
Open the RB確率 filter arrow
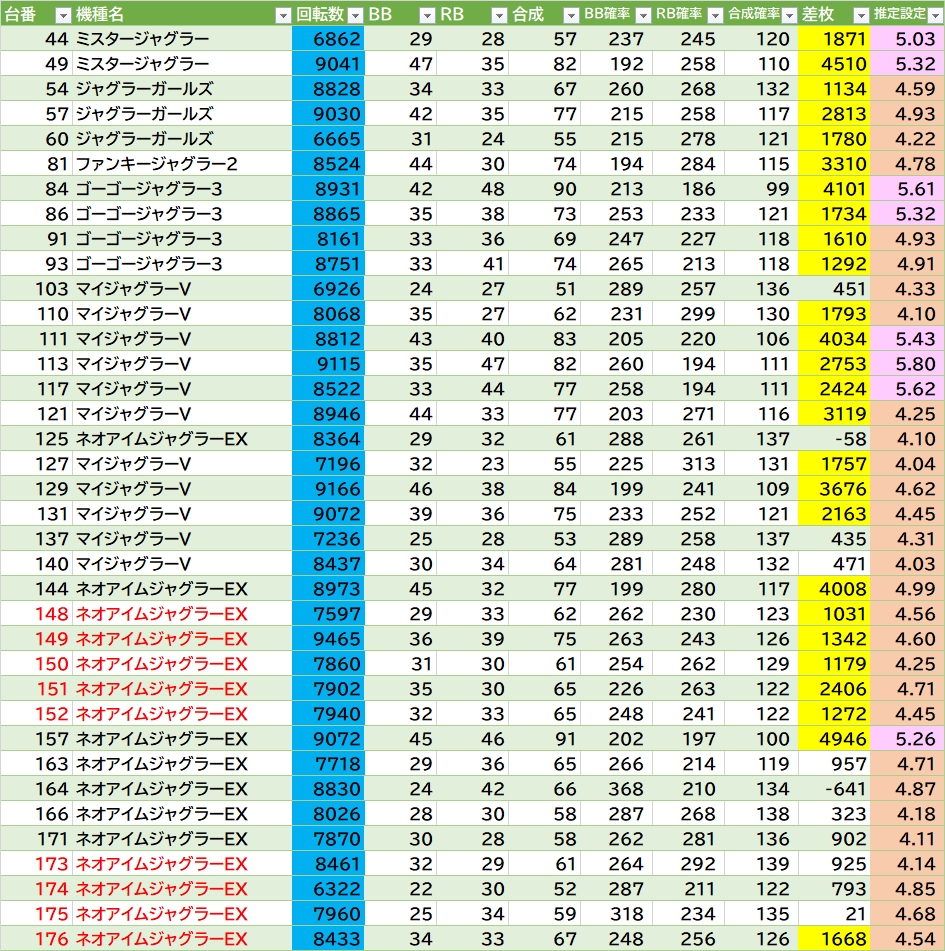(x=715, y=15)
